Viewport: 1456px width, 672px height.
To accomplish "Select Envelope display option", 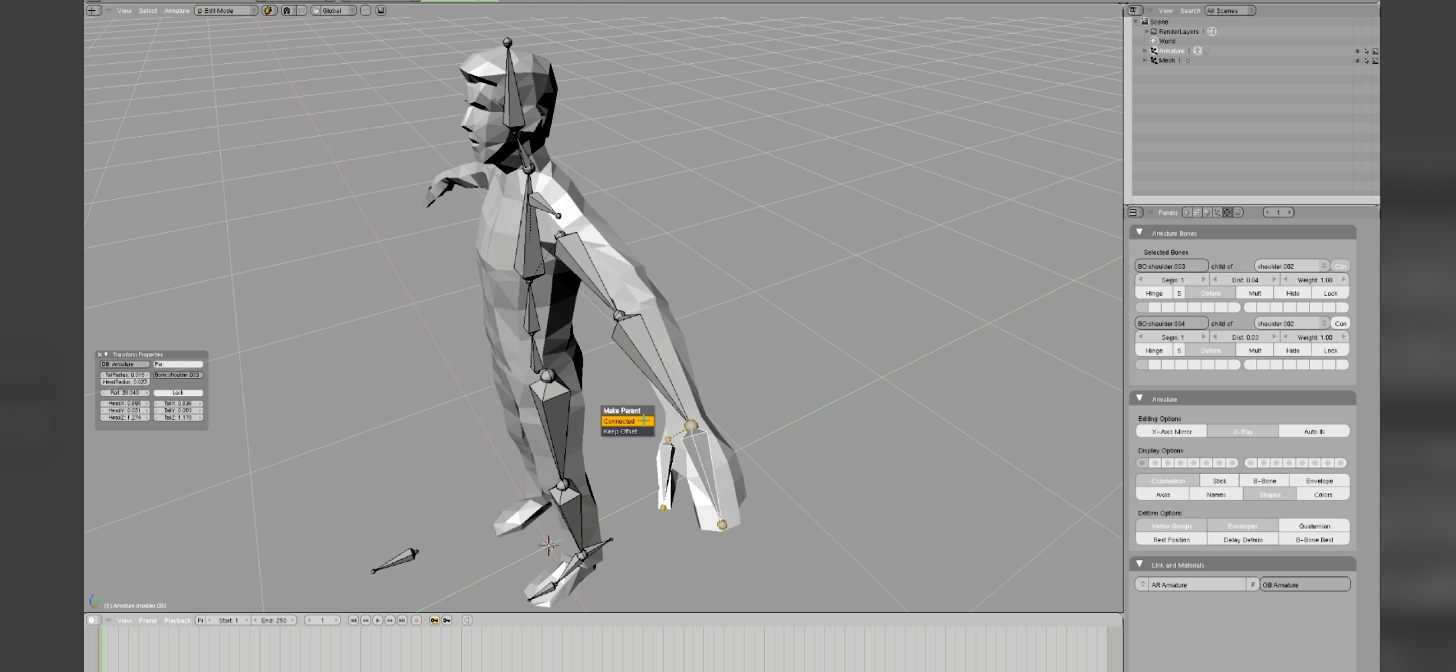I will [x=1319, y=481].
